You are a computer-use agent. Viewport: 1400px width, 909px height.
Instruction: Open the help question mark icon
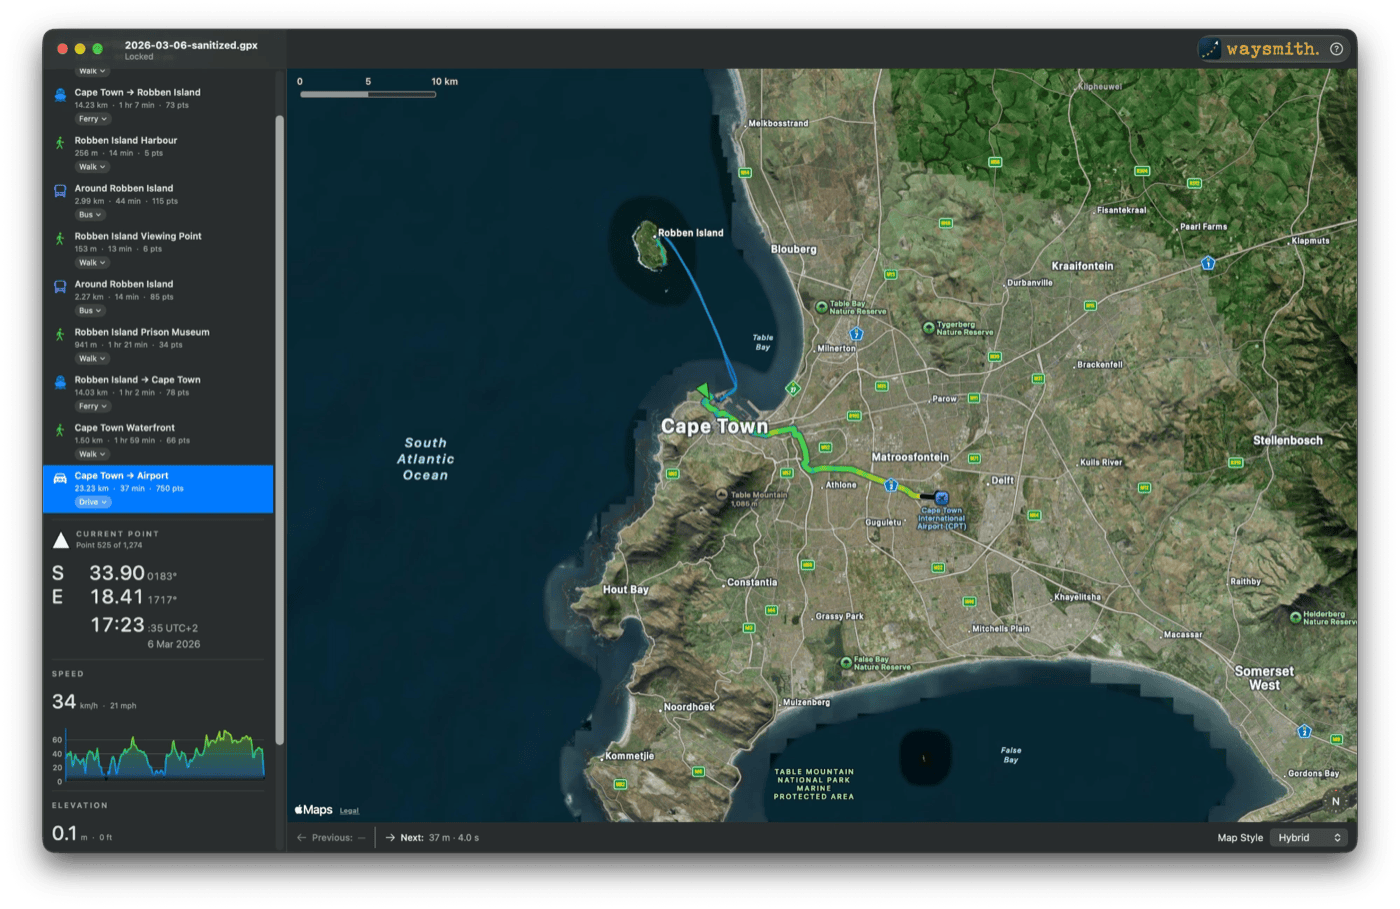1336,49
